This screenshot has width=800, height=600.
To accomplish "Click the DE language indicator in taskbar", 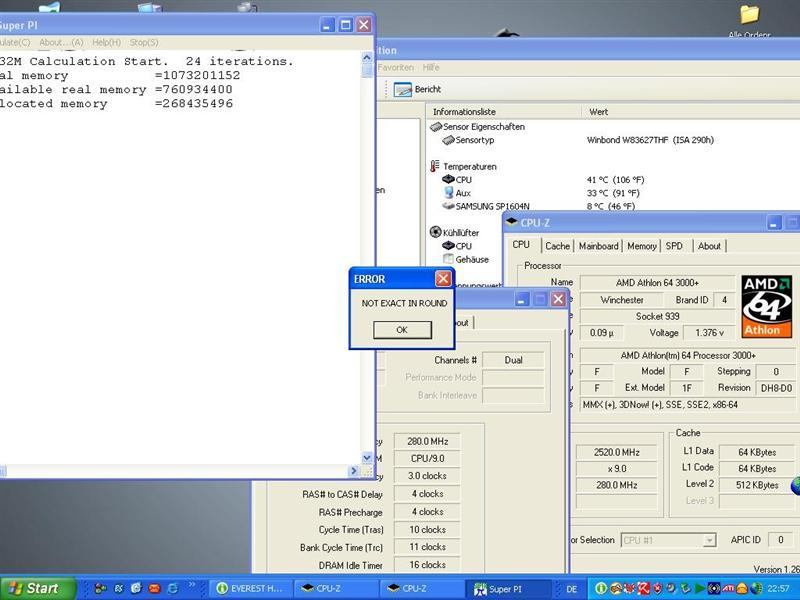I will (x=572, y=589).
